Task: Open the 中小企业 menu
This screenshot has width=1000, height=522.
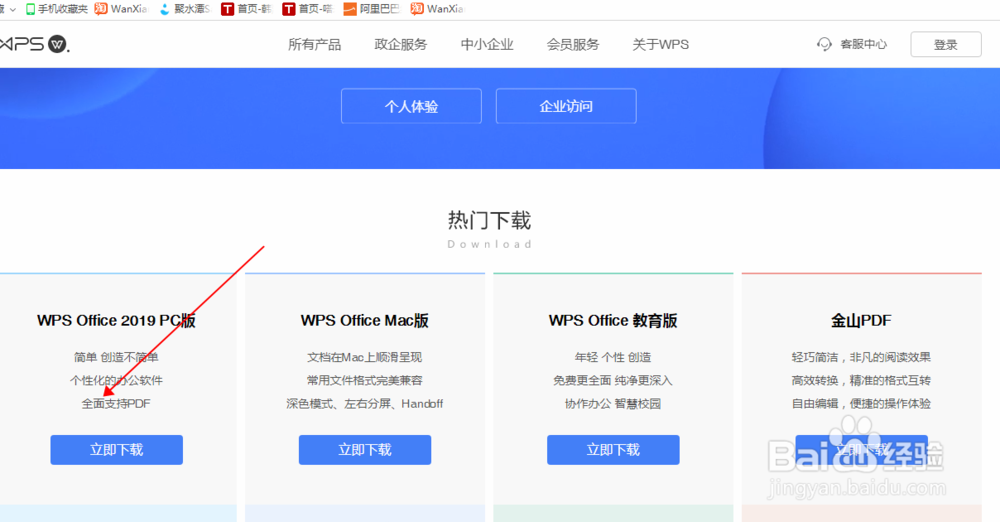Action: (487, 45)
